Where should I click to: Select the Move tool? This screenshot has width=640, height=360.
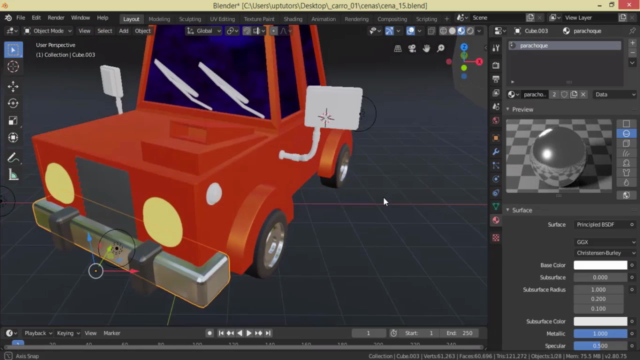pos(13,86)
